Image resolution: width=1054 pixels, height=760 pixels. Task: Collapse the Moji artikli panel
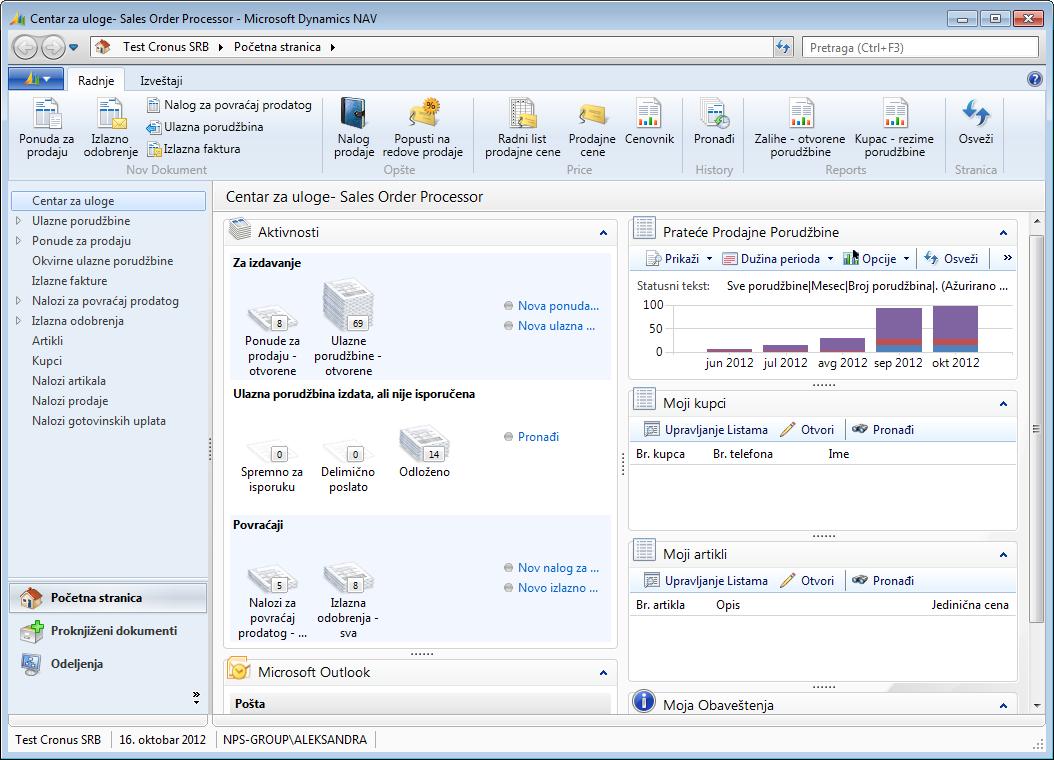click(1003, 555)
